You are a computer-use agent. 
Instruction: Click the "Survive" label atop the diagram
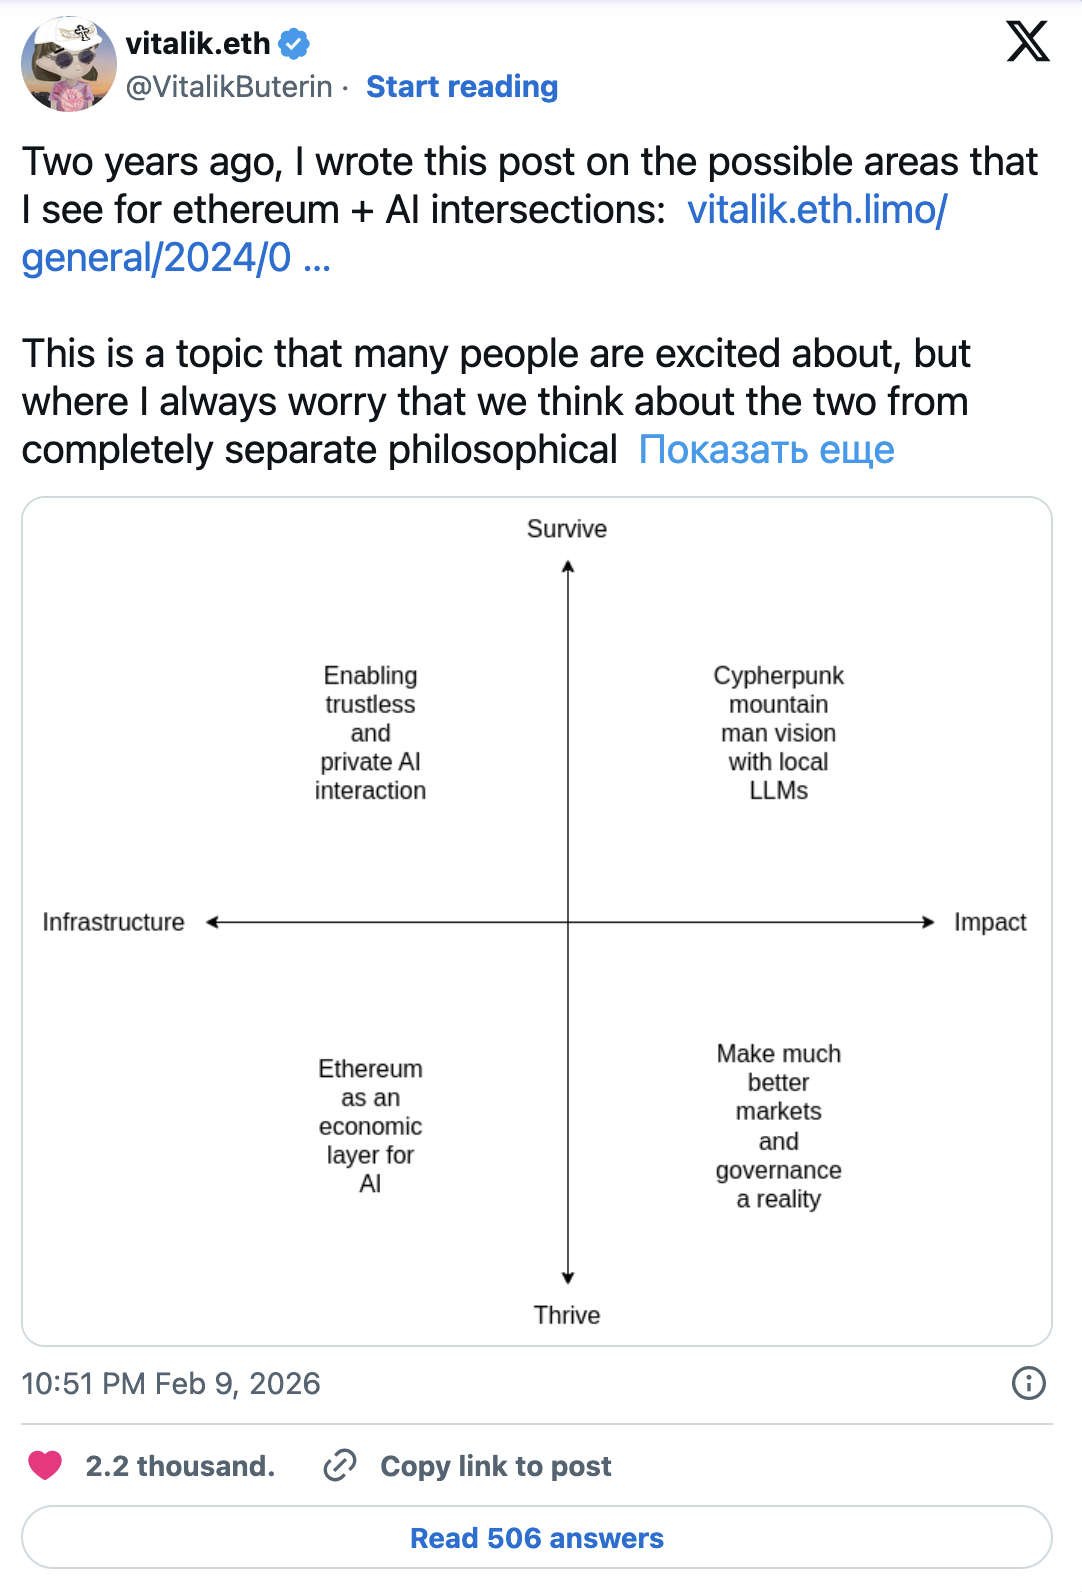point(568,529)
